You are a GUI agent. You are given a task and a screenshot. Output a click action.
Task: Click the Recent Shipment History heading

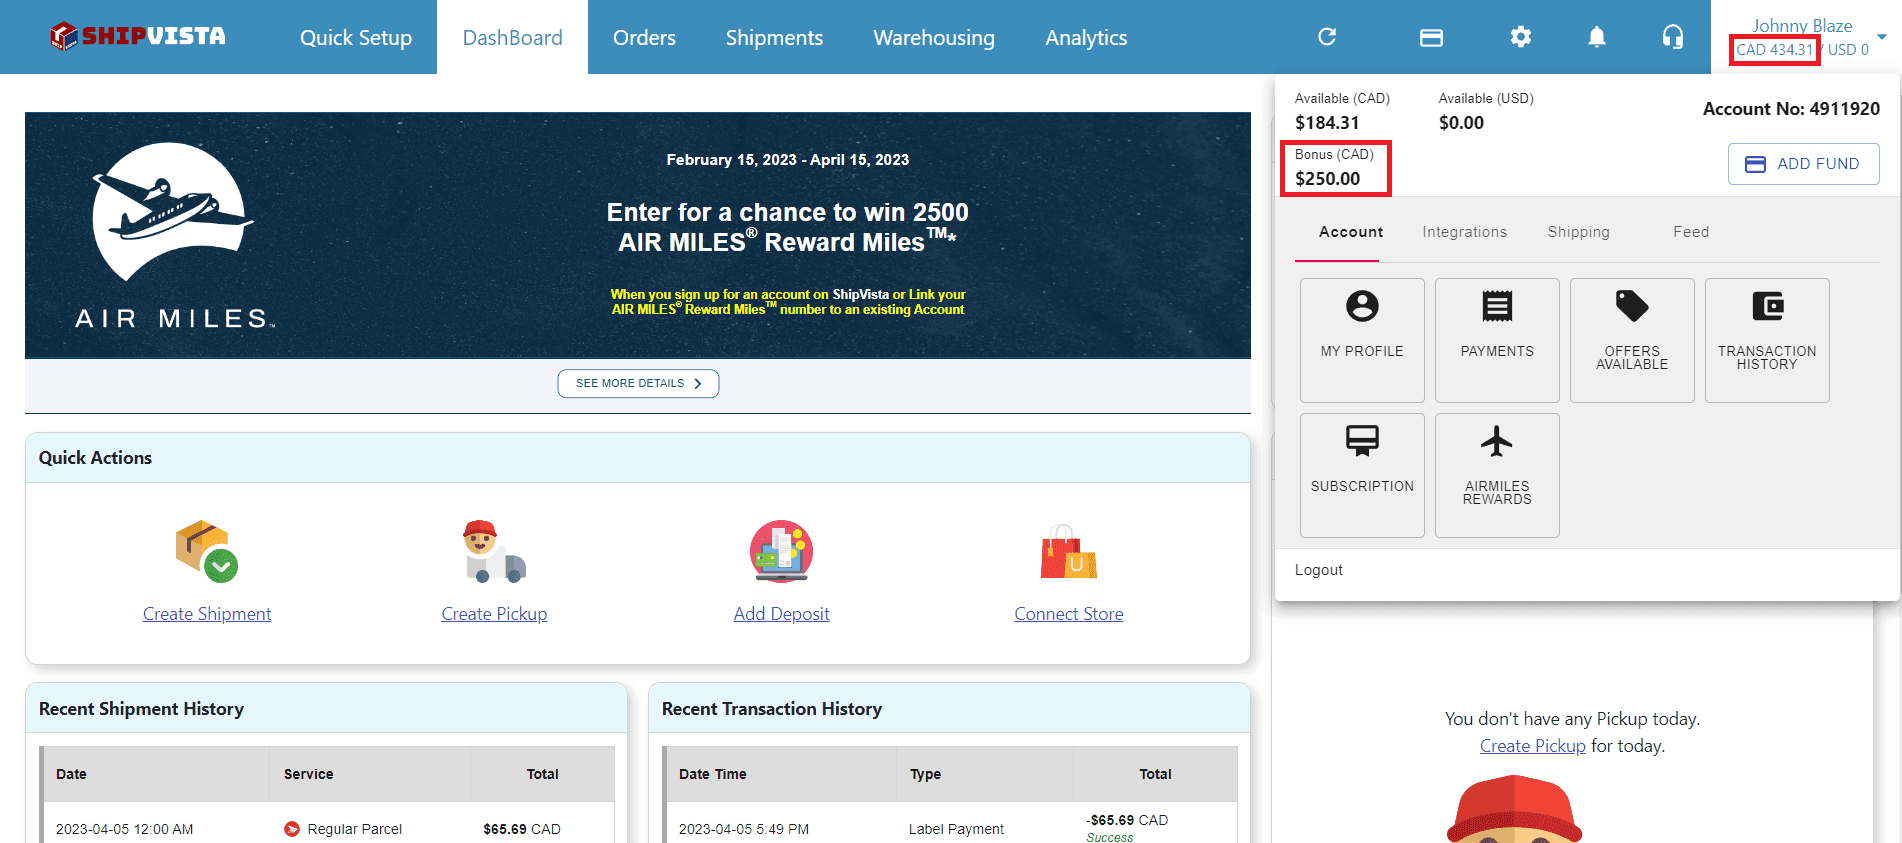[x=141, y=709]
